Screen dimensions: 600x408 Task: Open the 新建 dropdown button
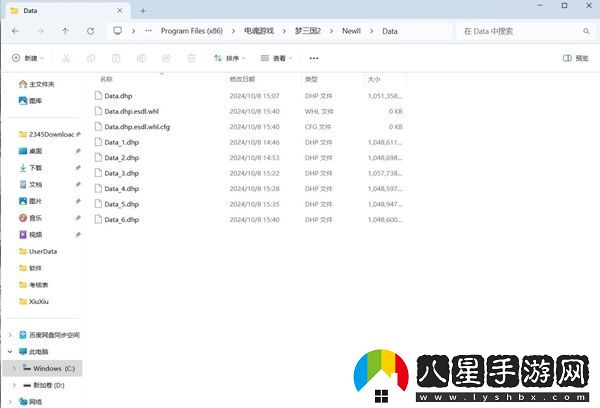(30, 58)
